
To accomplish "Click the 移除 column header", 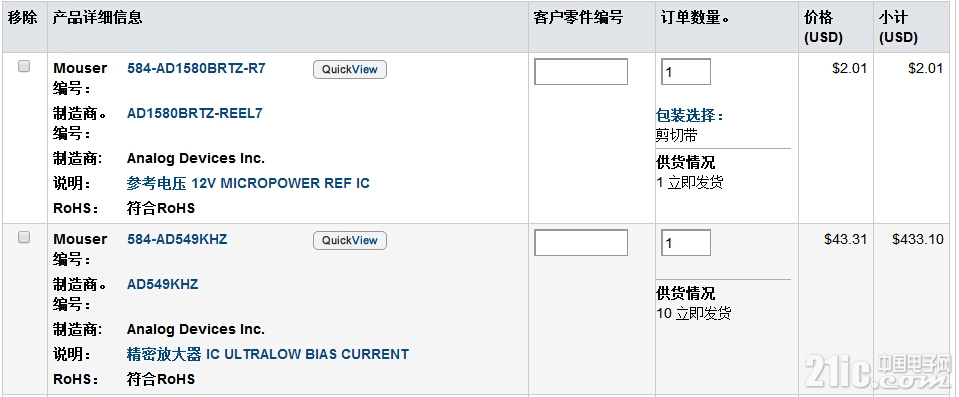I will [x=23, y=18].
